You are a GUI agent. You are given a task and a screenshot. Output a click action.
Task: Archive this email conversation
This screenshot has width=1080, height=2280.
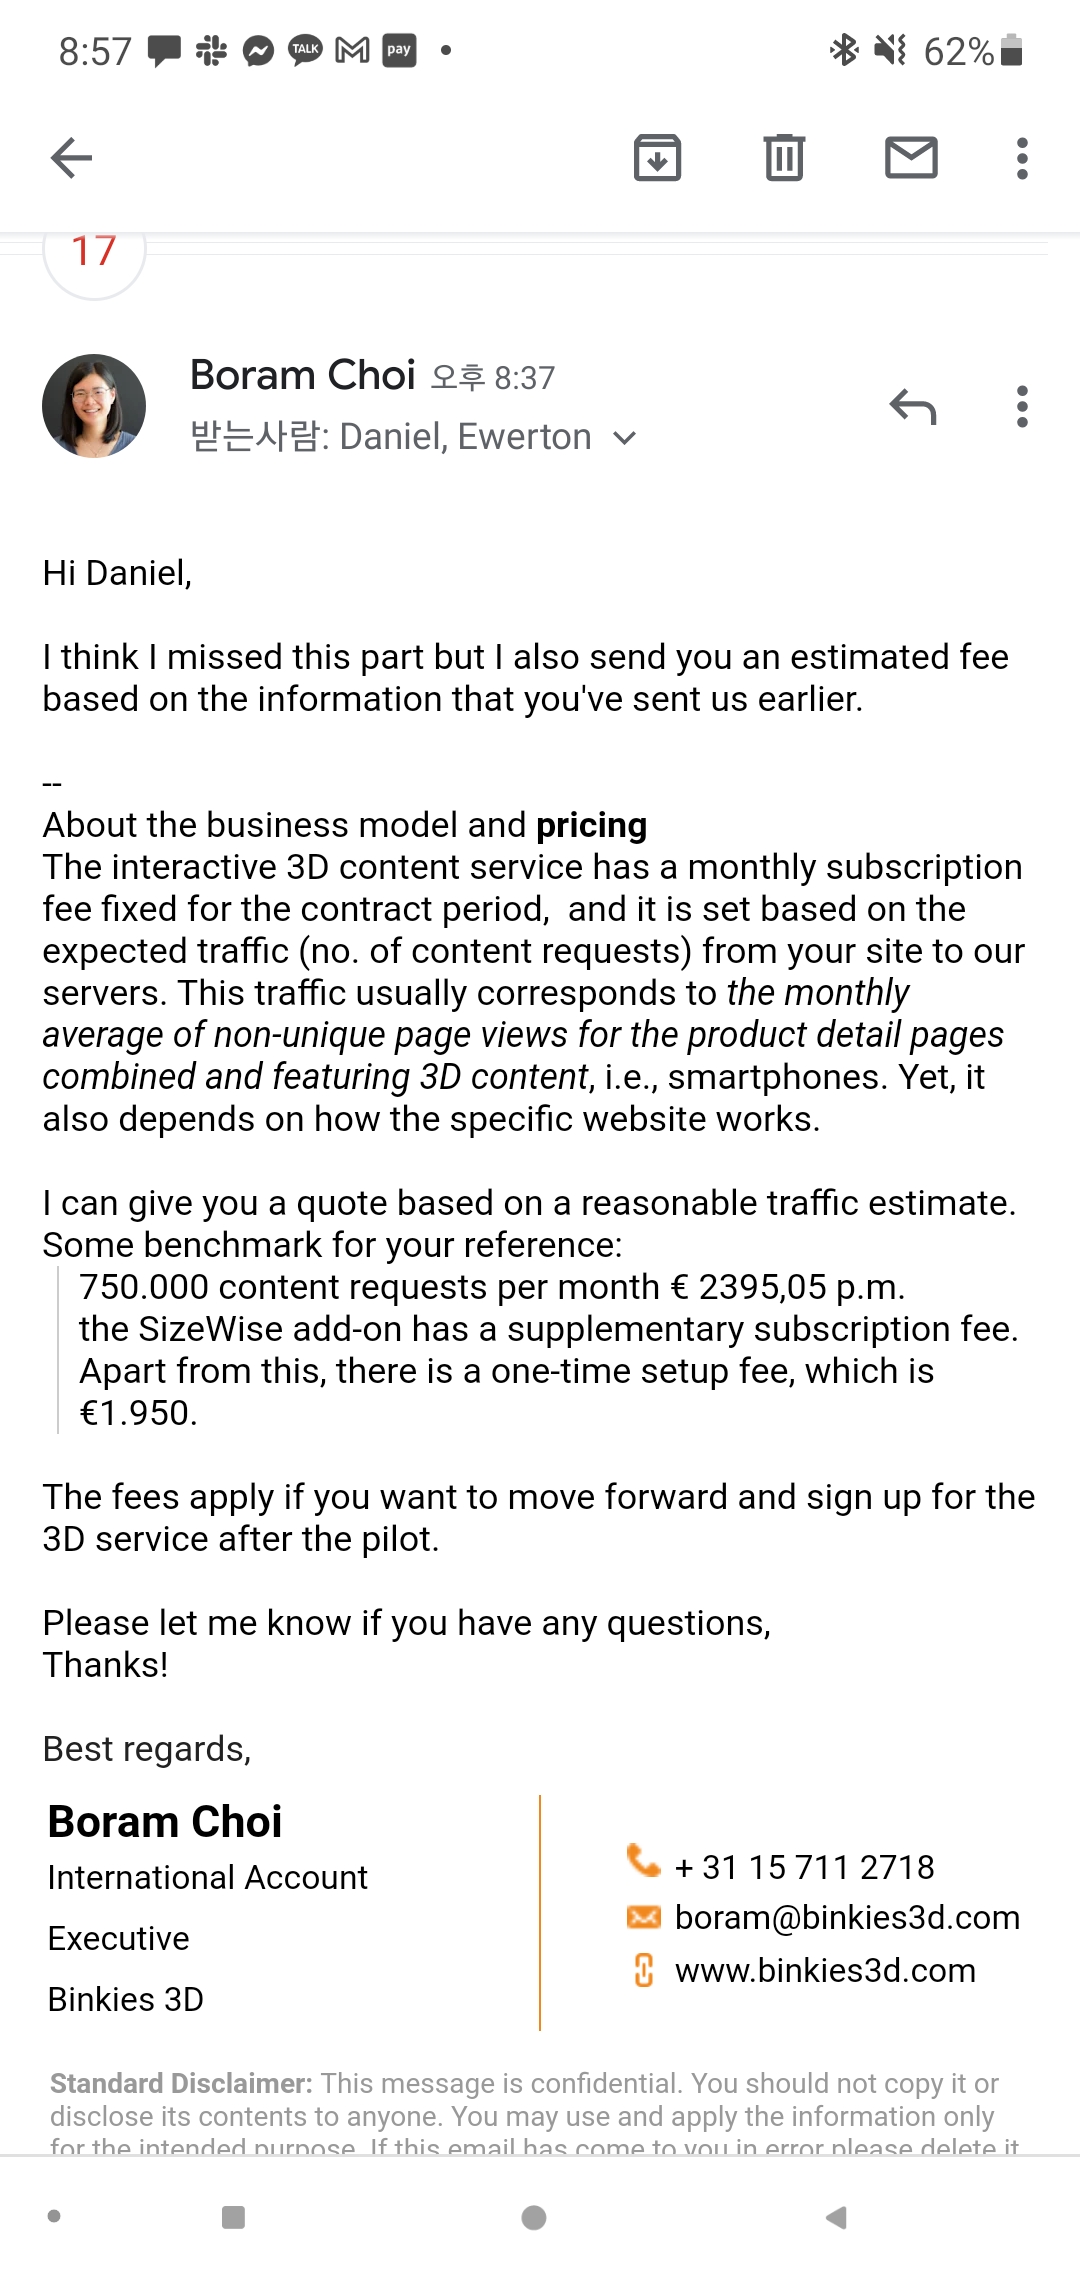click(657, 157)
